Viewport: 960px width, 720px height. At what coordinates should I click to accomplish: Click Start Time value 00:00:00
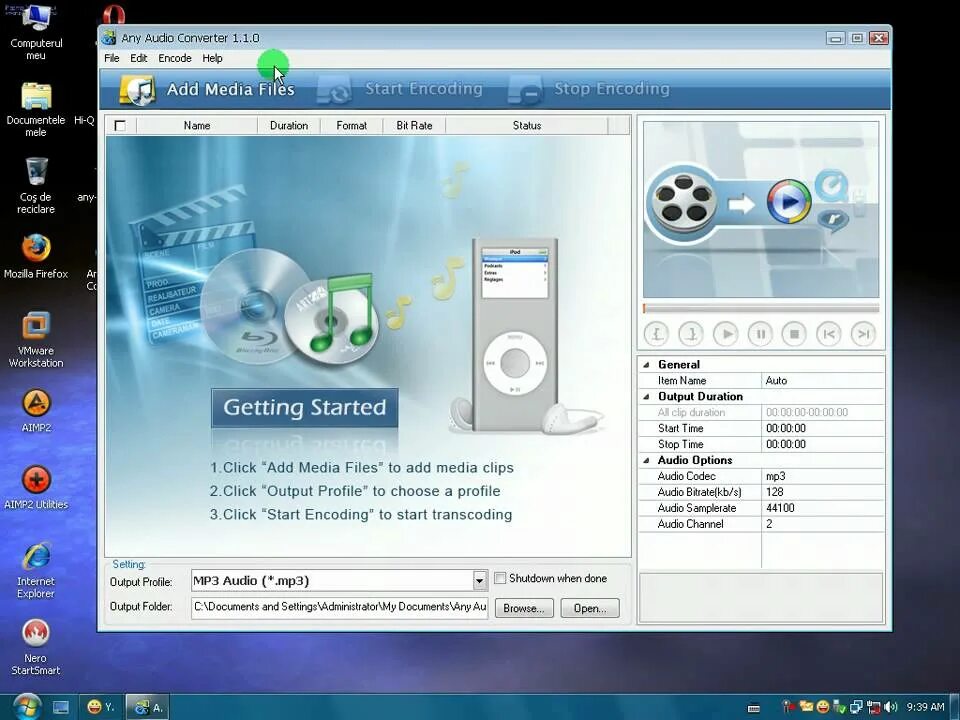[x=823, y=429]
